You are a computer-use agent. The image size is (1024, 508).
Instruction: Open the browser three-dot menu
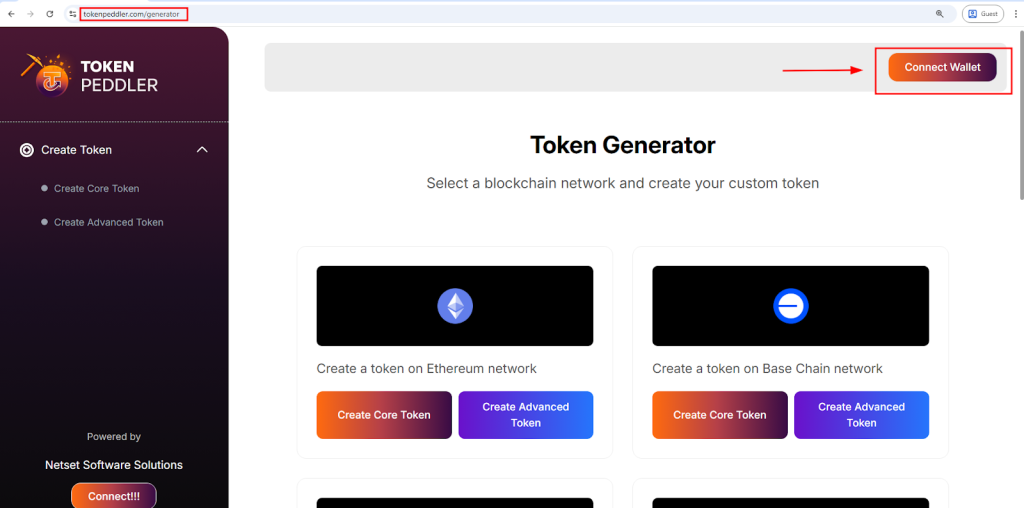coord(1015,14)
